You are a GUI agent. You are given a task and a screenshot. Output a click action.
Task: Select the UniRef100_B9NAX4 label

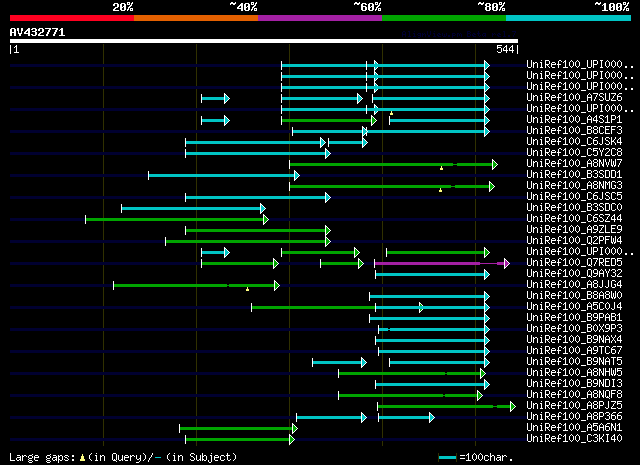[x=574, y=340]
